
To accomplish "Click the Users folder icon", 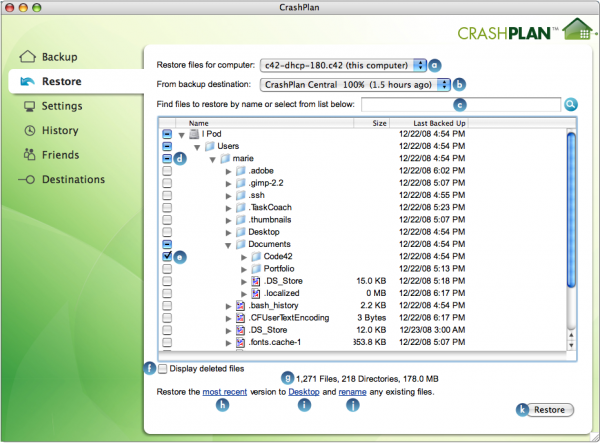I will click(209, 146).
